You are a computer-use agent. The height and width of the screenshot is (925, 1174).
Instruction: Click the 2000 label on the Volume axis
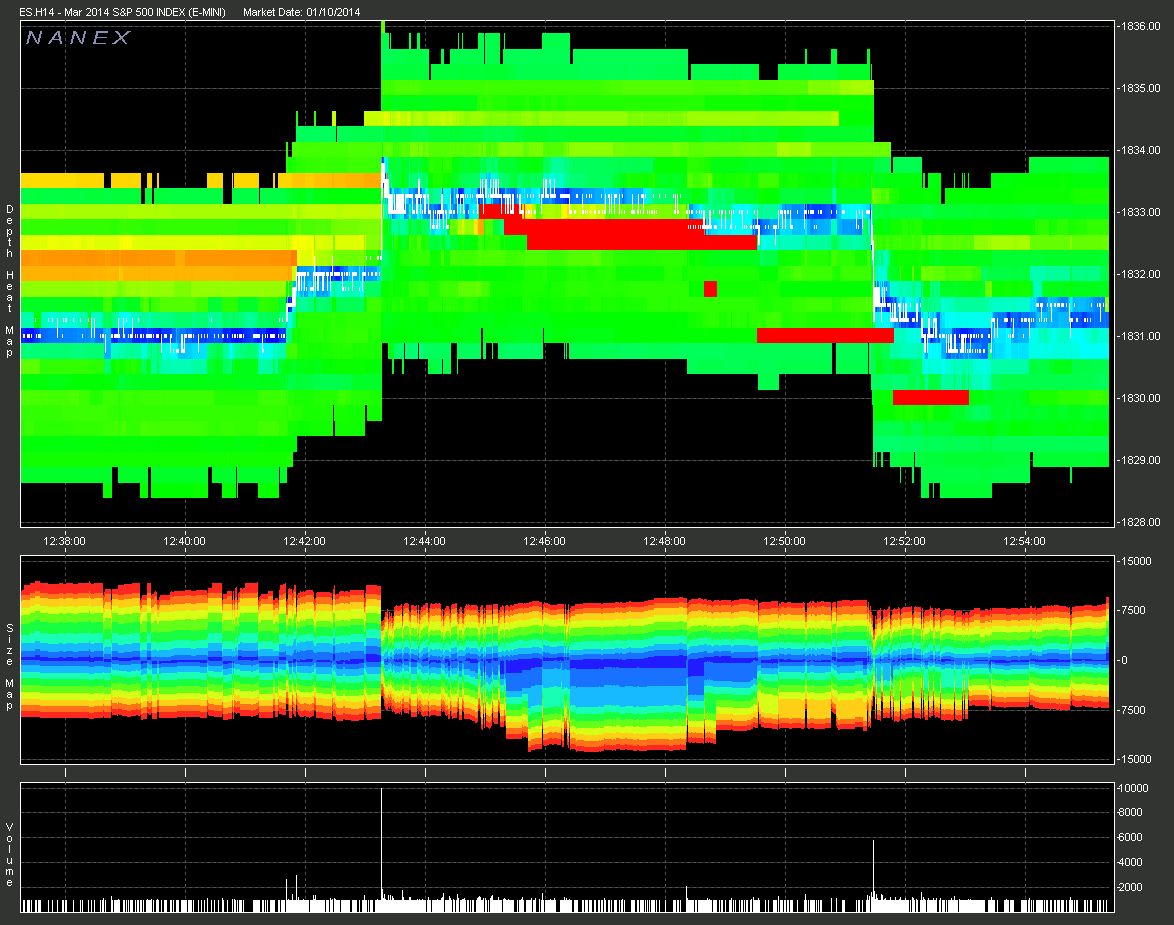point(1131,887)
